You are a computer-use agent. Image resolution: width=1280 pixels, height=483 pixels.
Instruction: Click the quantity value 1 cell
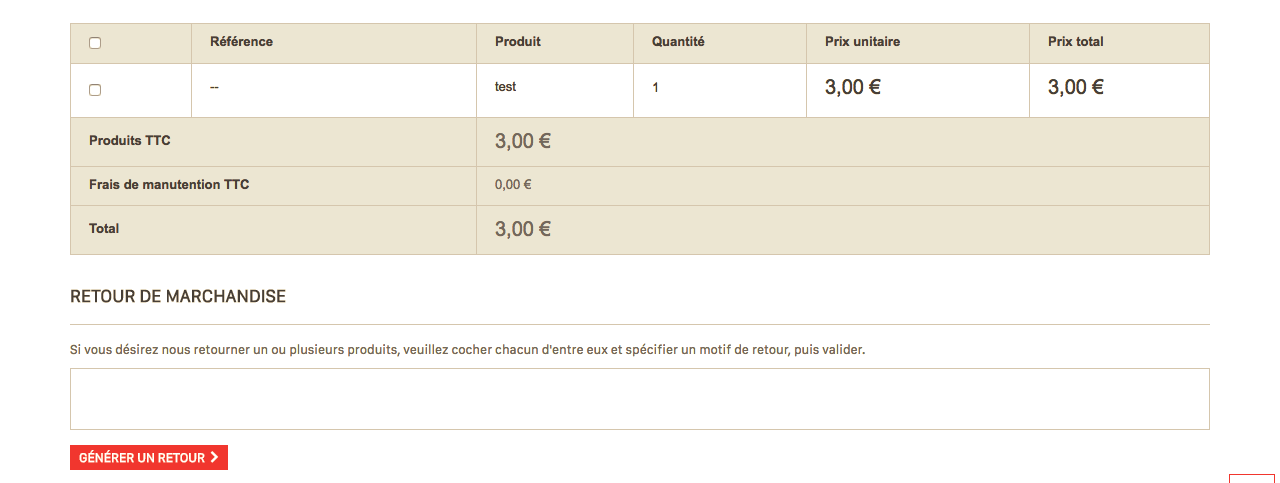coord(655,88)
